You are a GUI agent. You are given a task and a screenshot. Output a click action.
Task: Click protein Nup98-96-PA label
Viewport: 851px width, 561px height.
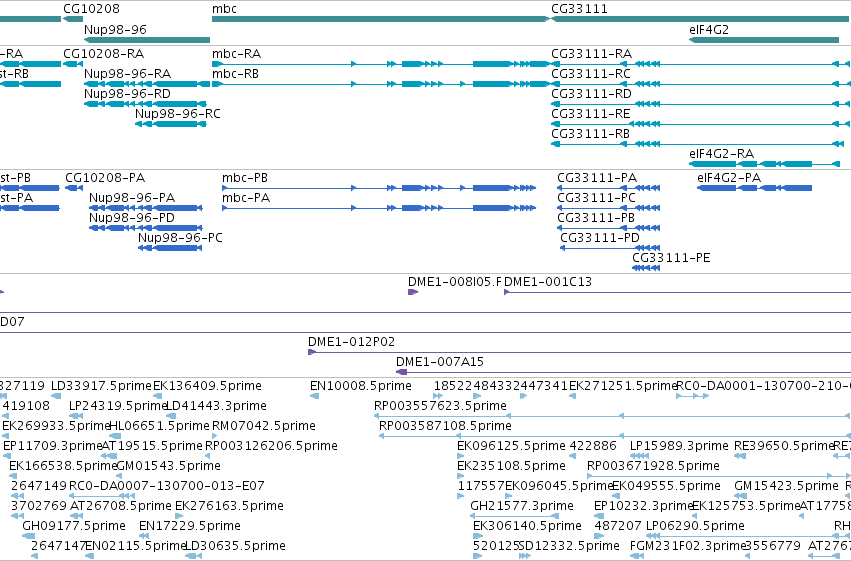tap(132, 198)
